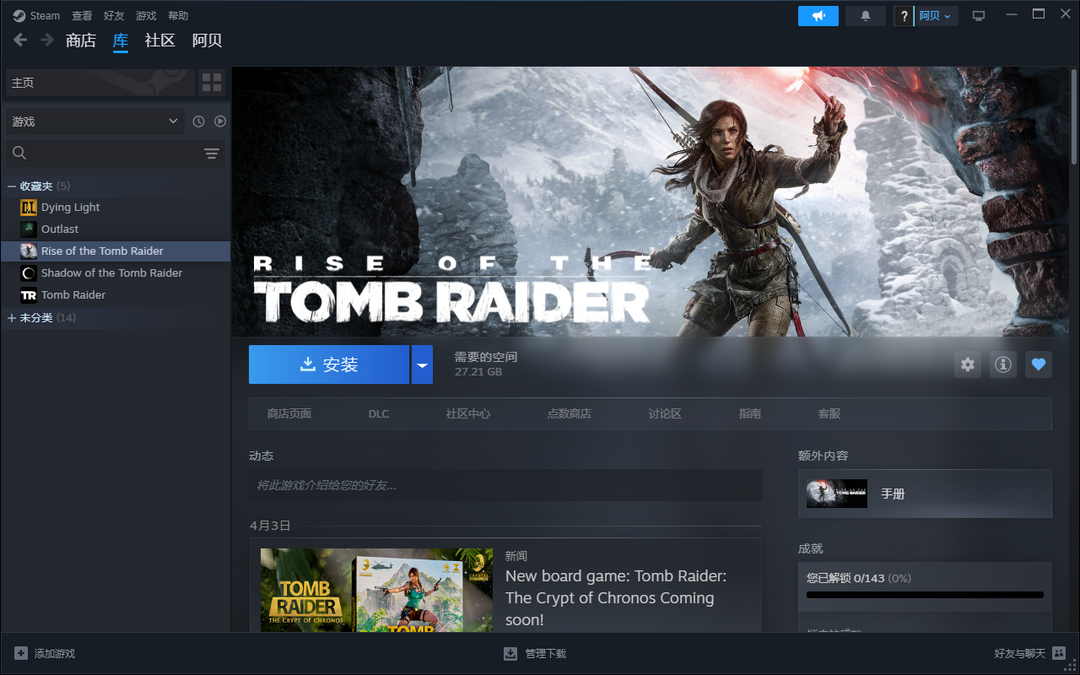Screen dimensions: 1080x675
Task: Click 好友与聊天 label
Action: (1019, 654)
